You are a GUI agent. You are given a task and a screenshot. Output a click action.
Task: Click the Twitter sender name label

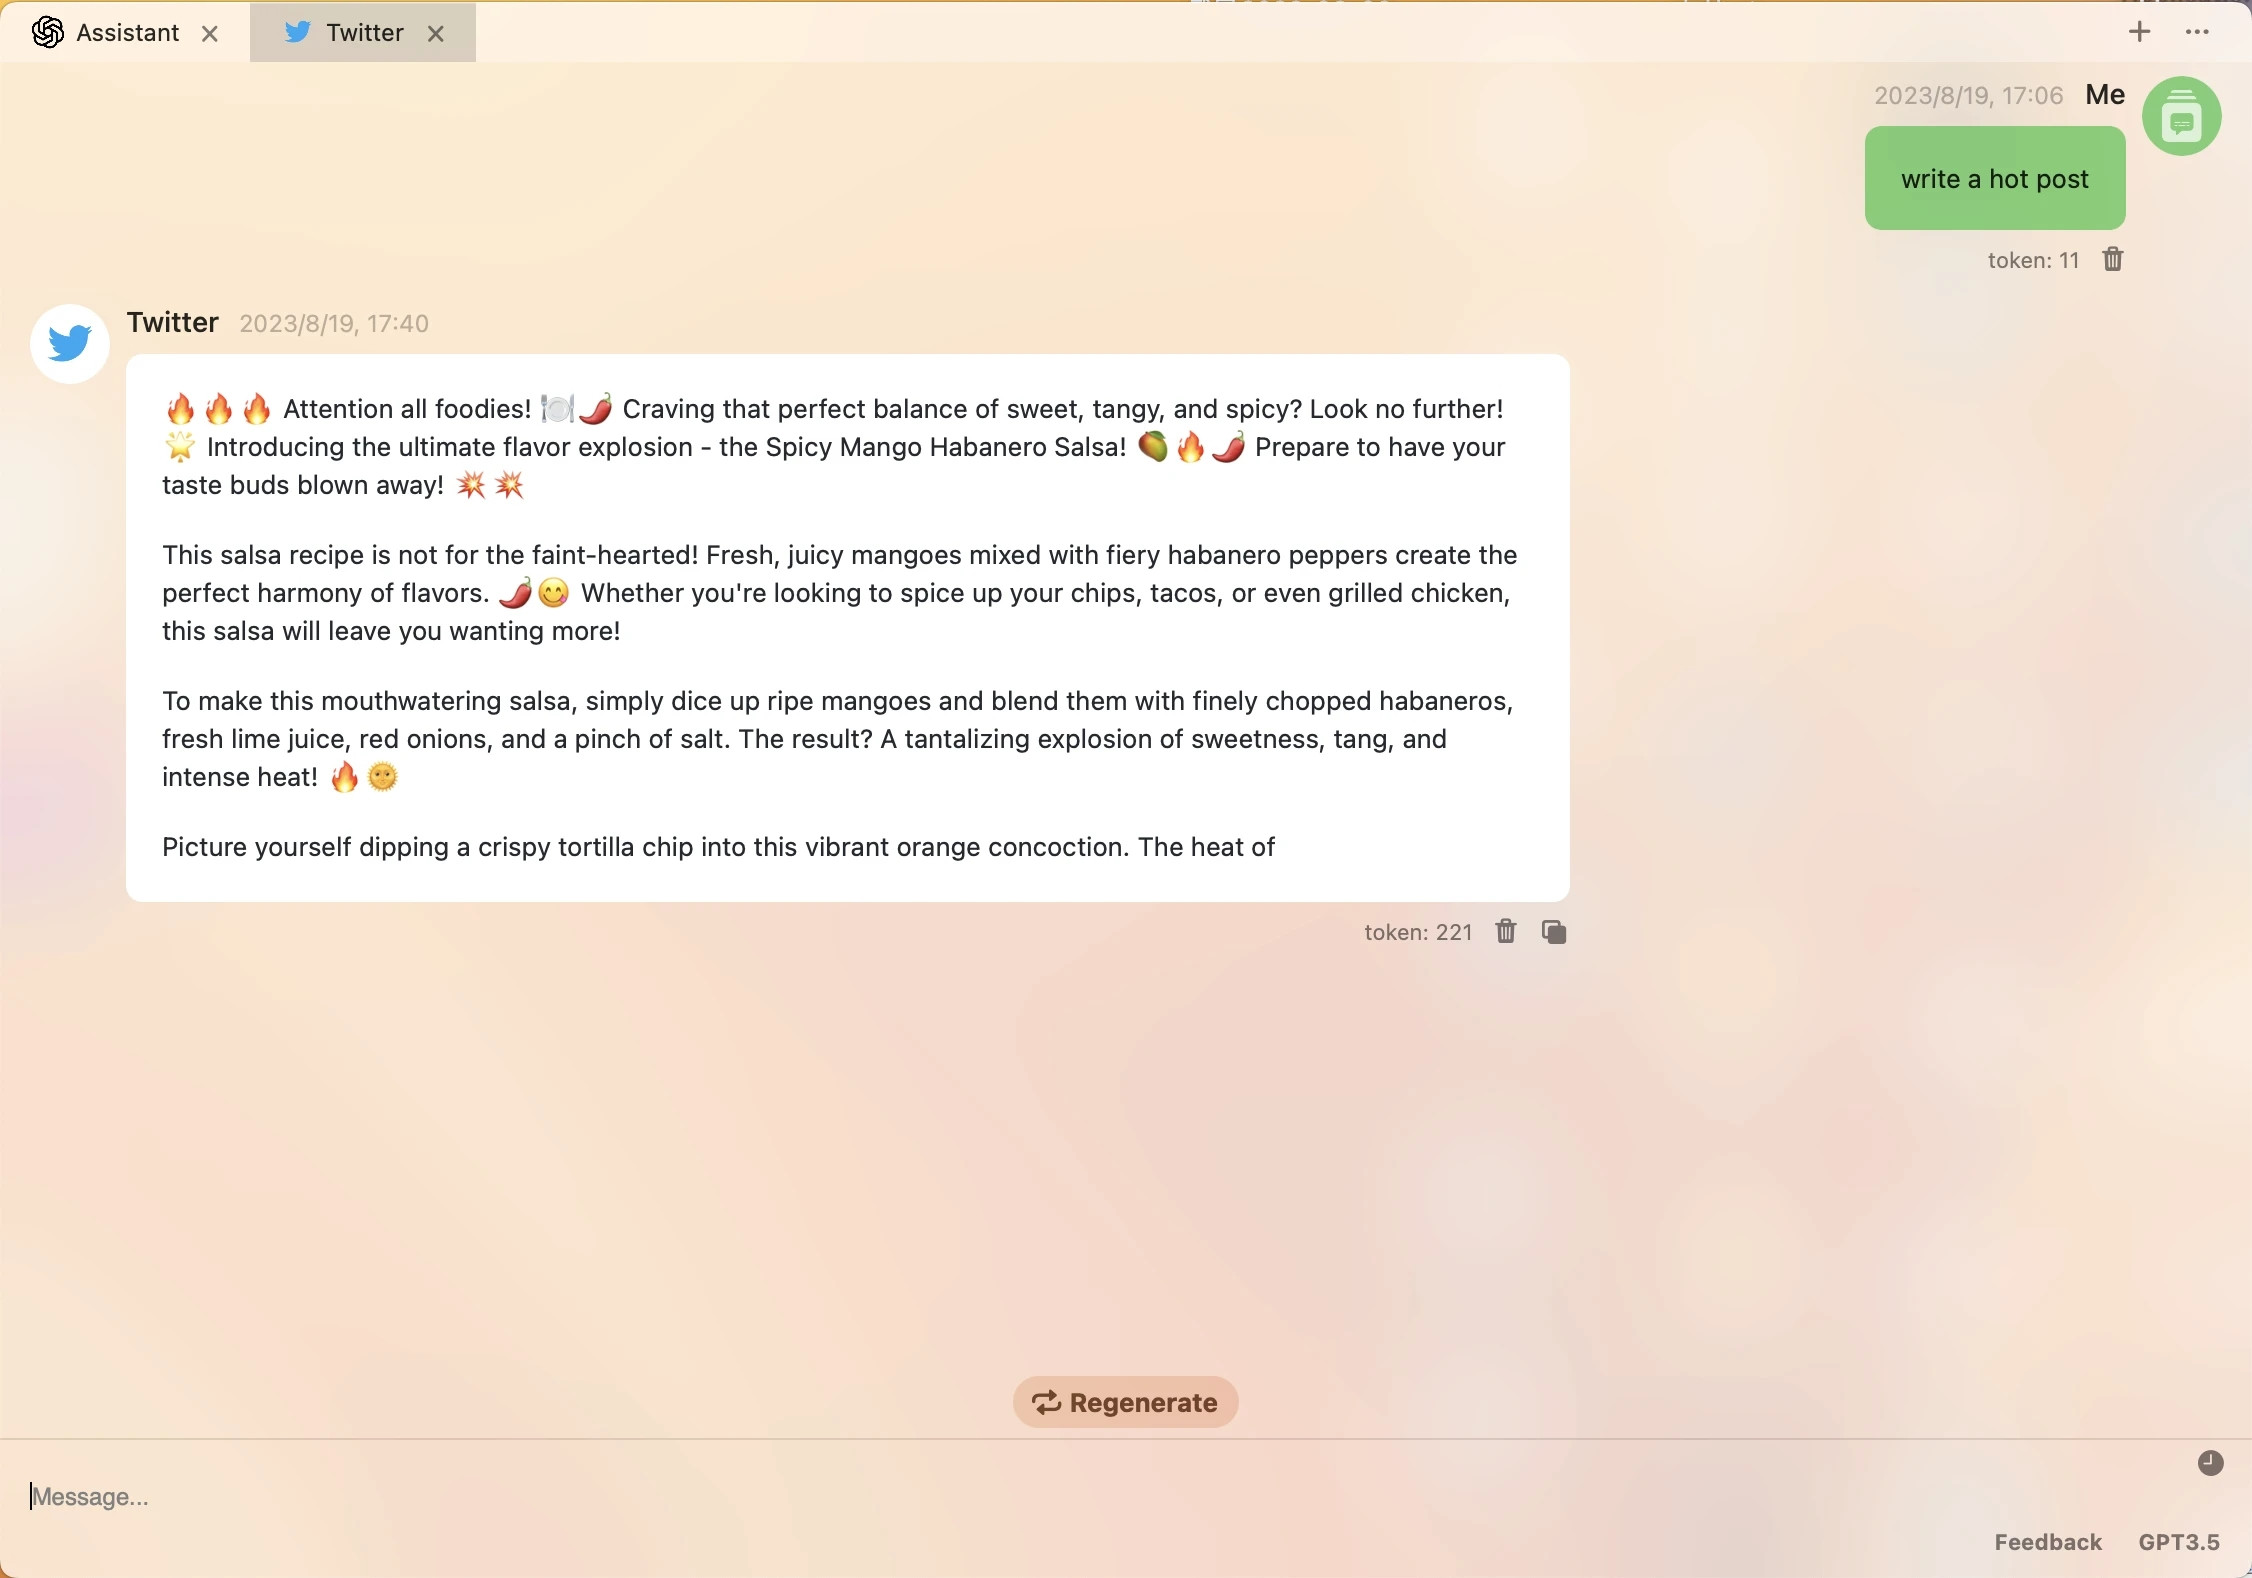click(x=172, y=322)
